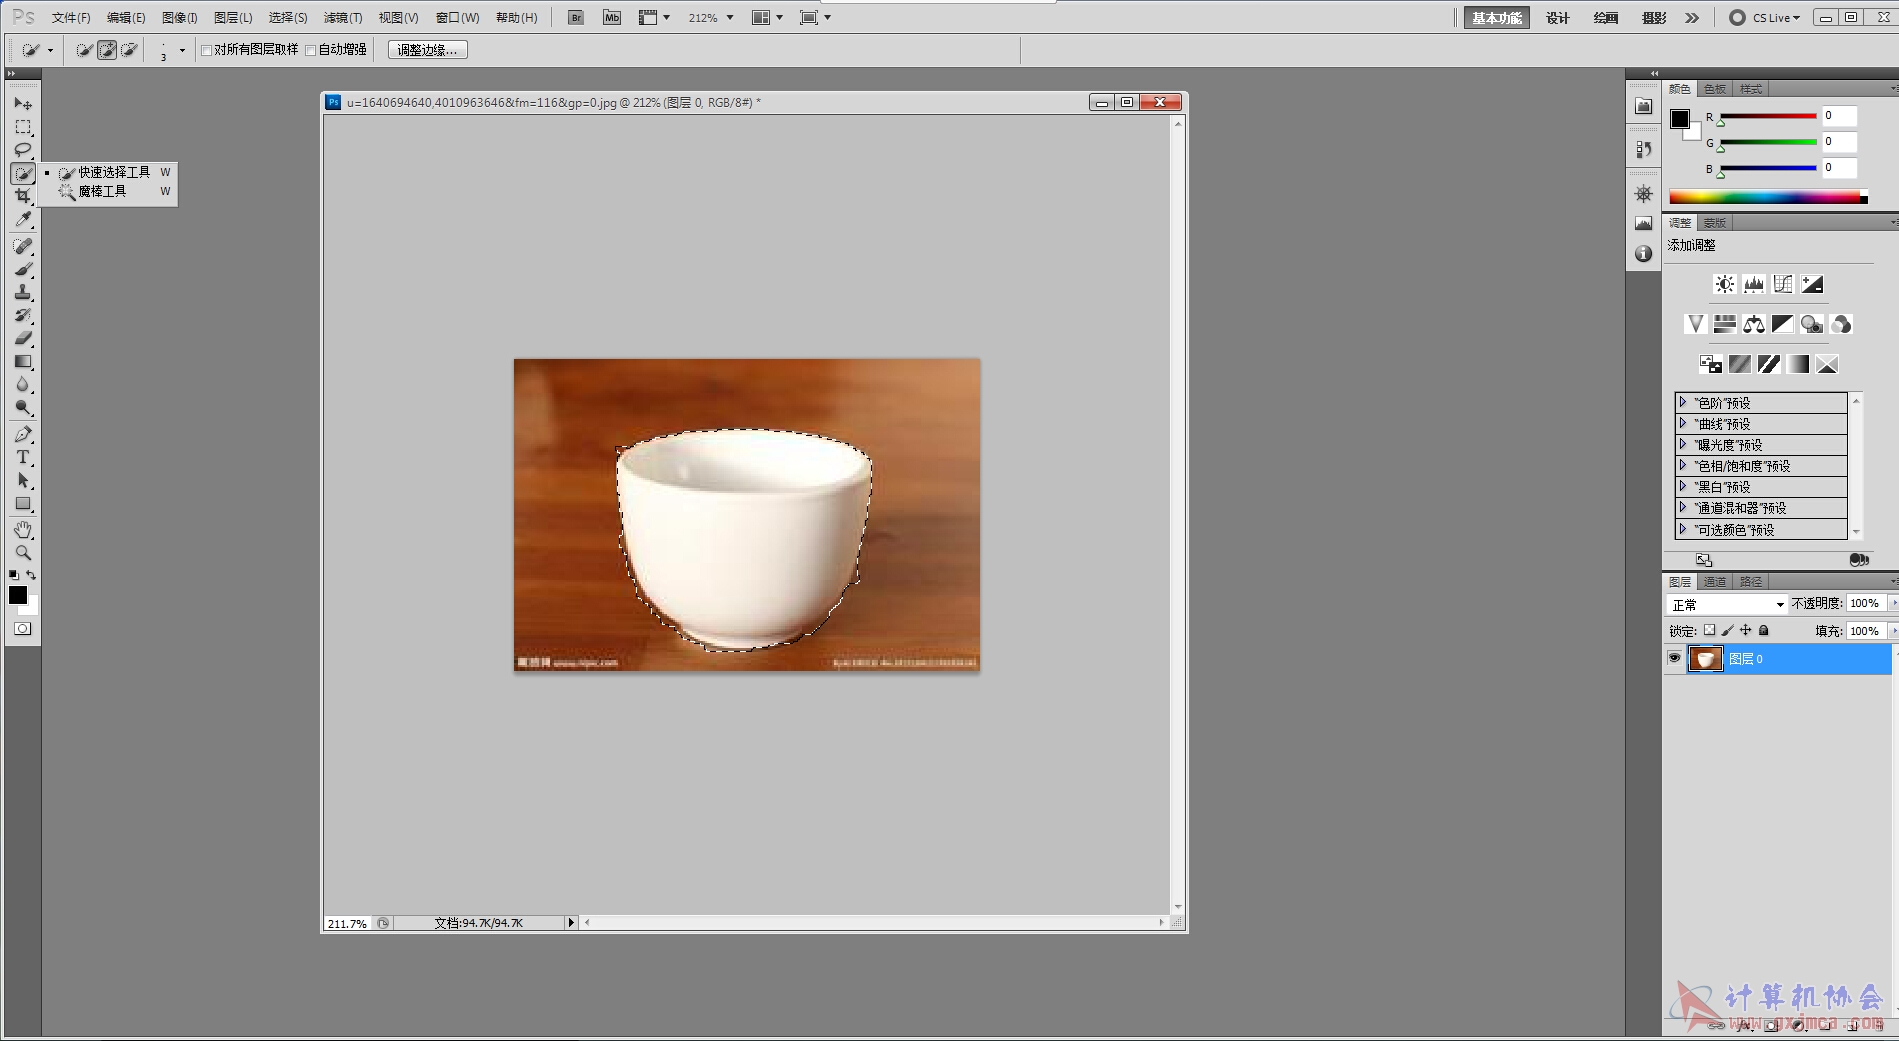The width and height of the screenshot is (1899, 1041).
Task: Choose add-to-selection brush mode
Action: tap(107, 50)
